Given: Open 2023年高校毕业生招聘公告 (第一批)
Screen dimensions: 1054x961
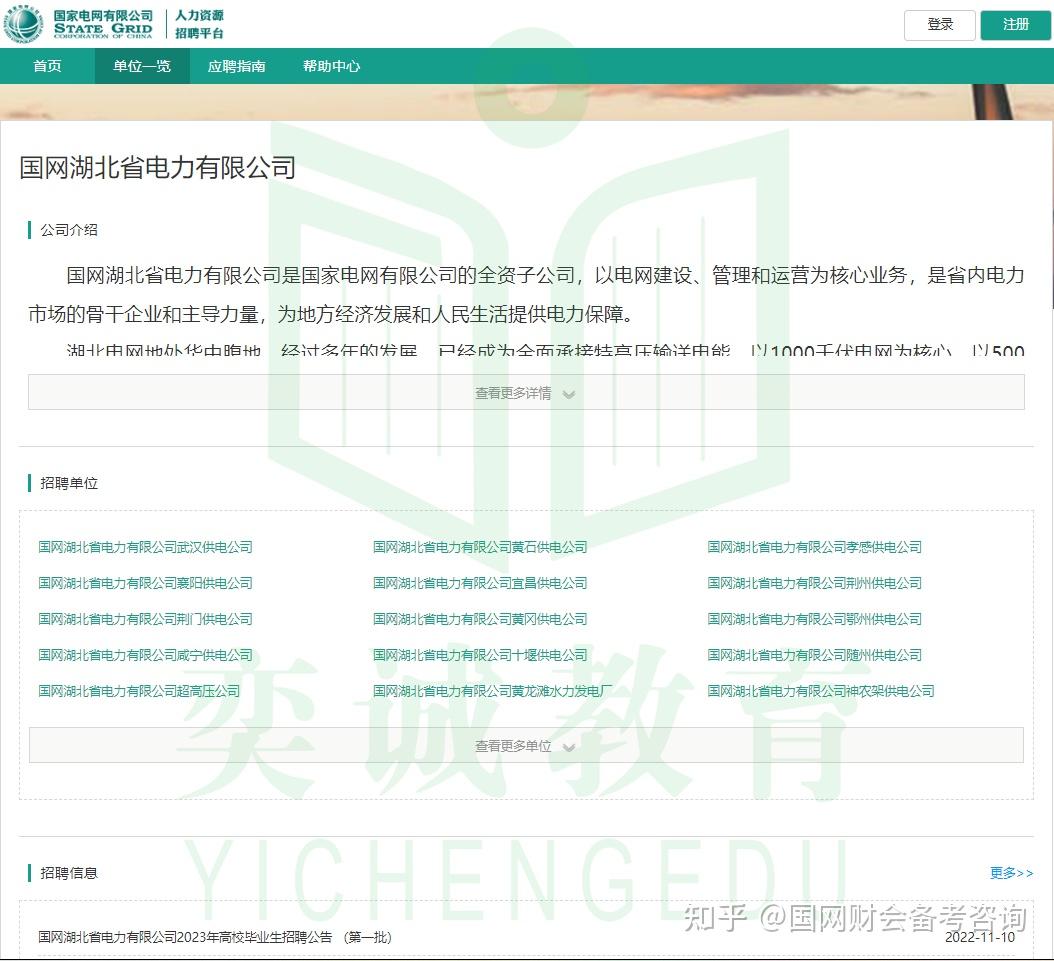Looking at the screenshot, I should pyautogui.click(x=214, y=937).
